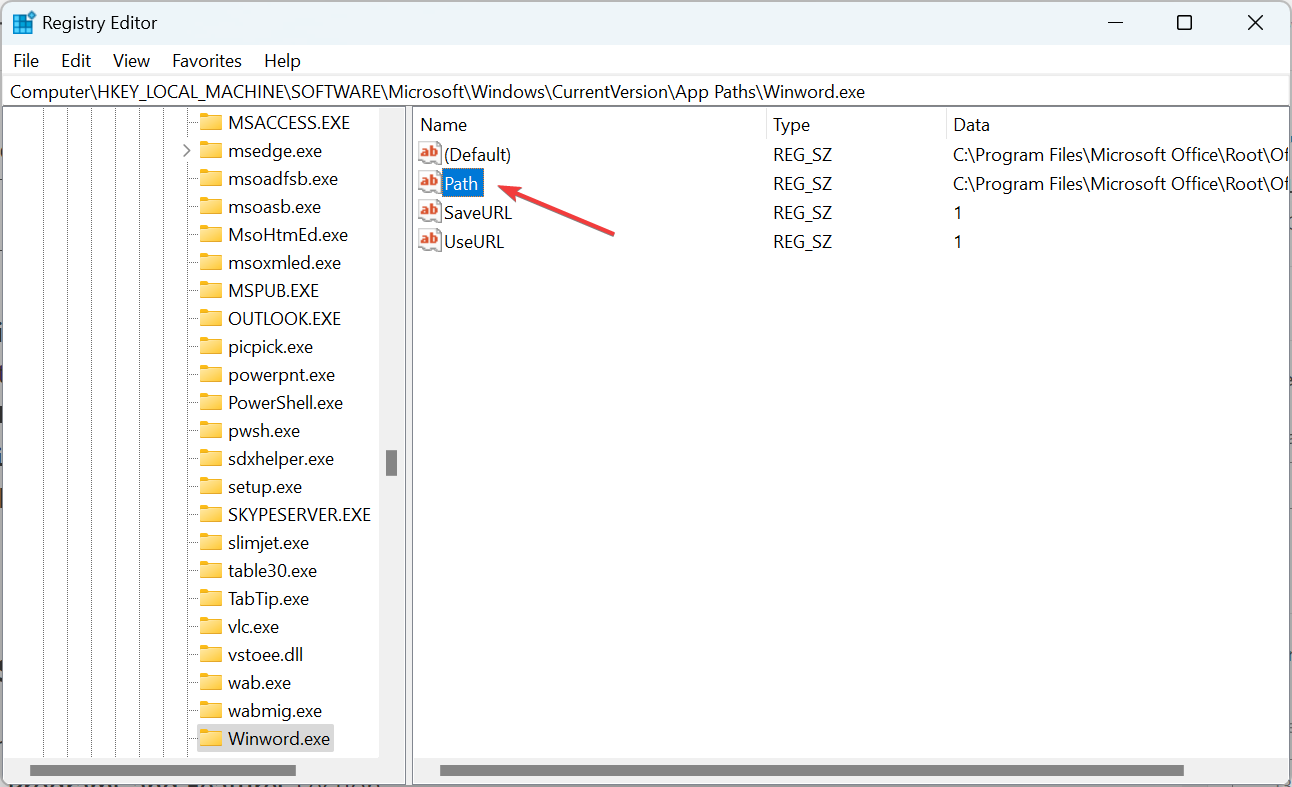The width and height of the screenshot is (1292, 787).
Task: Open the Favorites menu
Action: point(207,61)
